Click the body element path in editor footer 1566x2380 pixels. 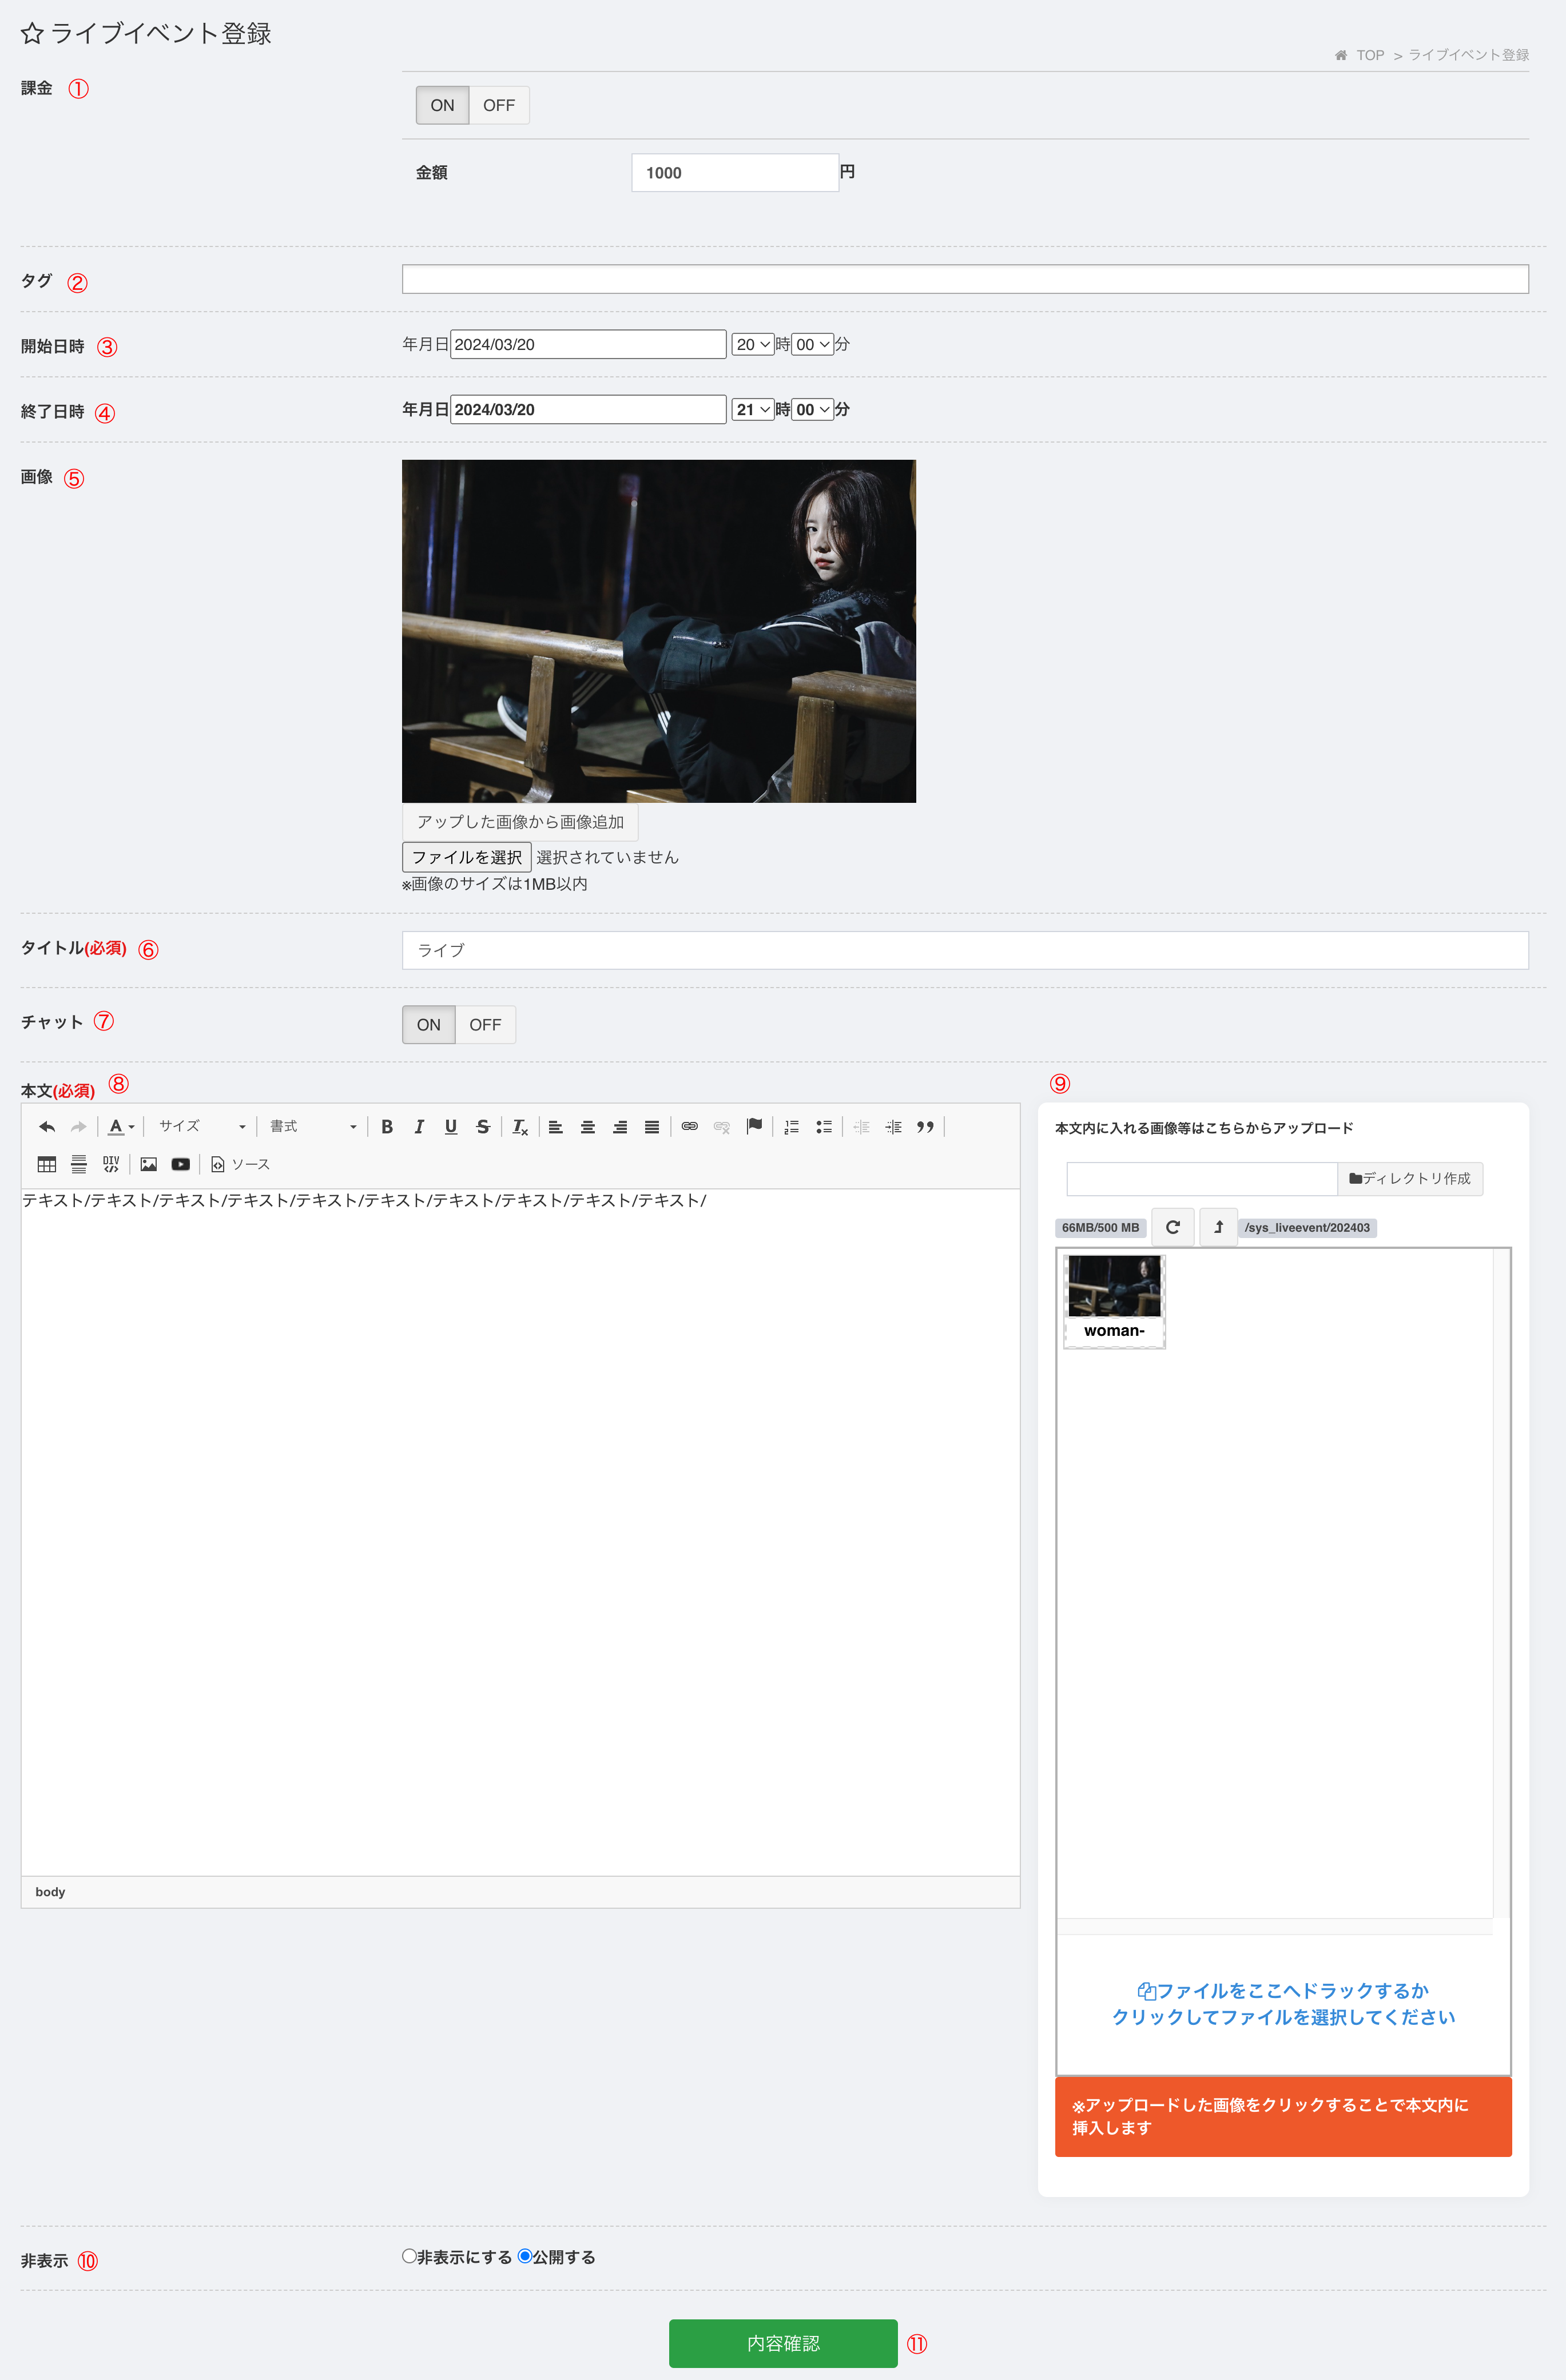click(50, 1892)
